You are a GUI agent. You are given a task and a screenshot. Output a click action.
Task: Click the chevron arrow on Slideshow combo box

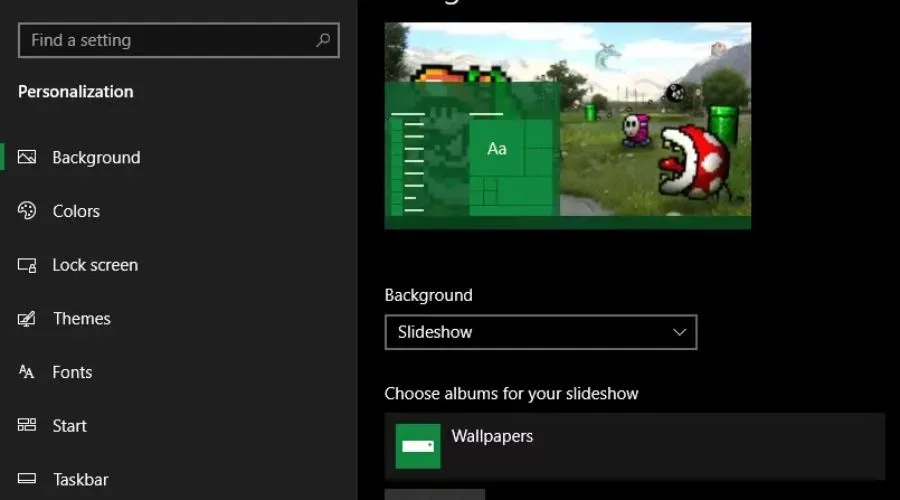tap(680, 332)
